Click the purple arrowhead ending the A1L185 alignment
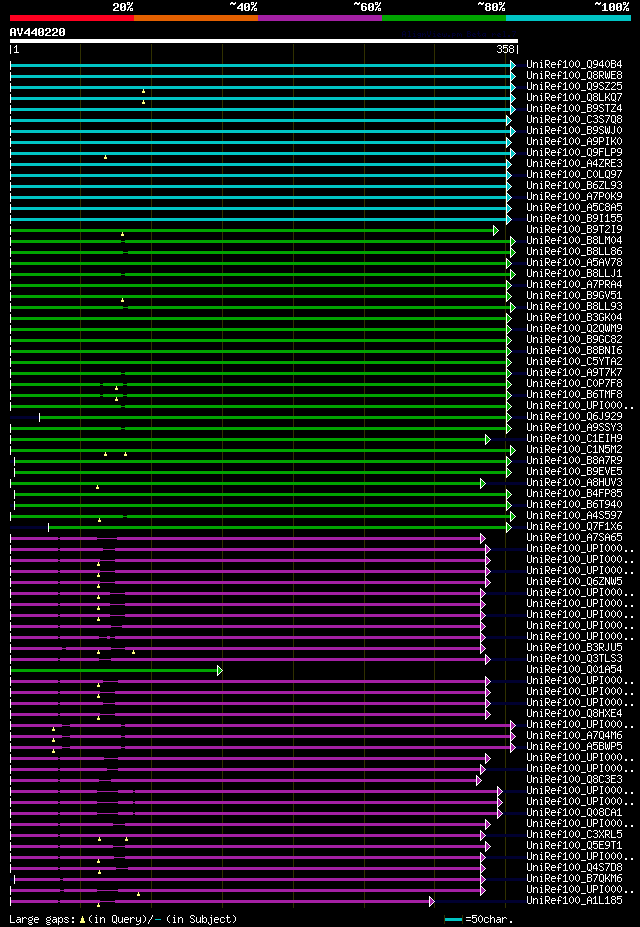640x927 pixels. [432, 902]
